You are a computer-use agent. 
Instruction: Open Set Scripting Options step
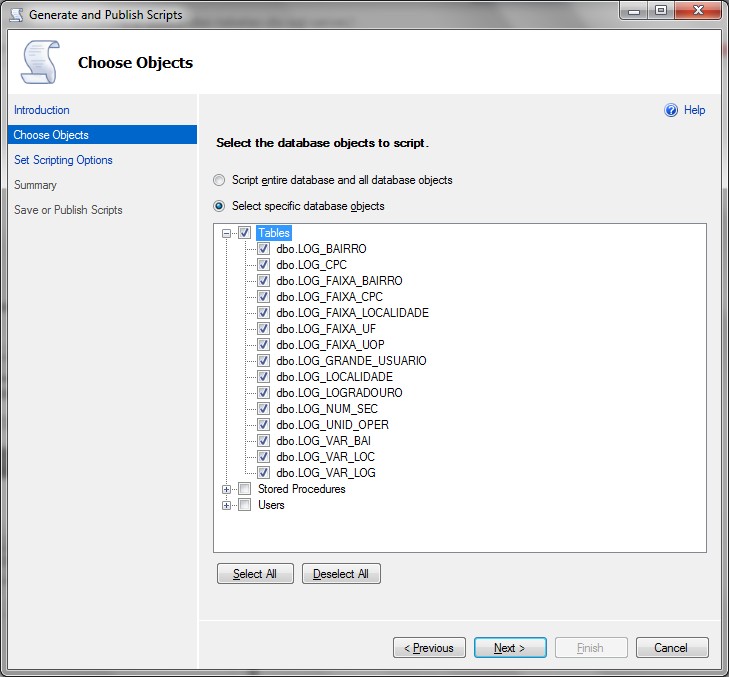tap(63, 160)
